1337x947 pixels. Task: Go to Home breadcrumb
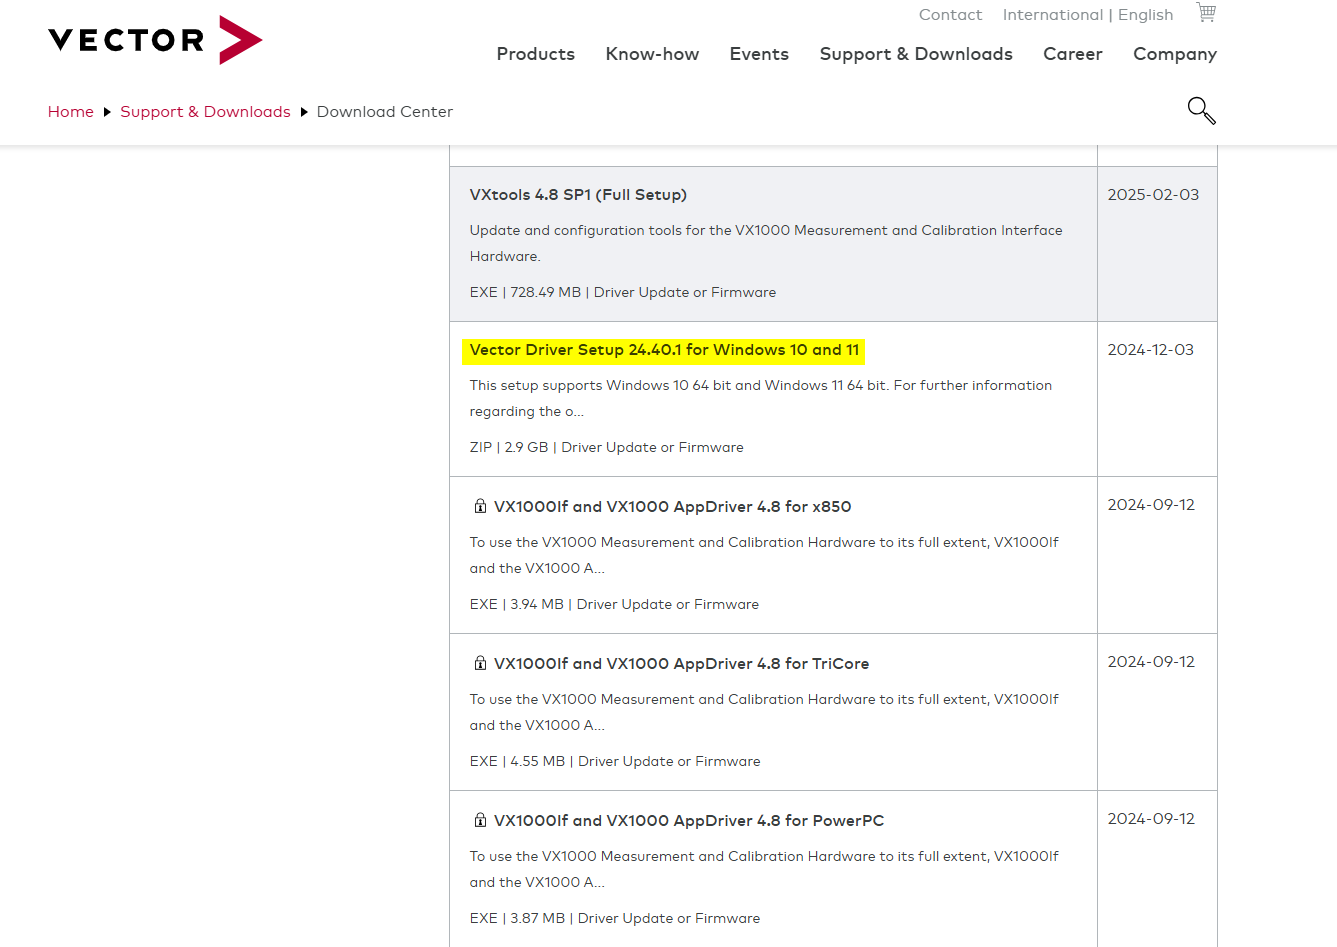click(71, 112)
